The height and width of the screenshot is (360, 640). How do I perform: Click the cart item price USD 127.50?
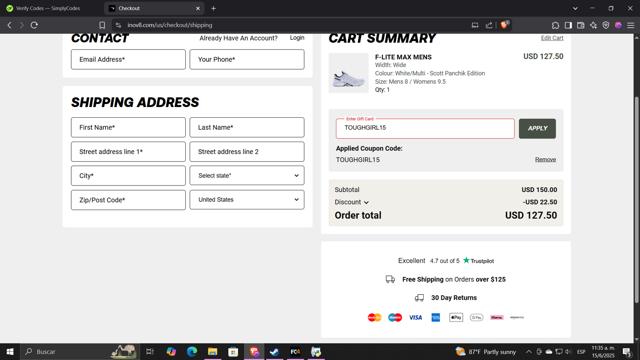tap(543, 56)
